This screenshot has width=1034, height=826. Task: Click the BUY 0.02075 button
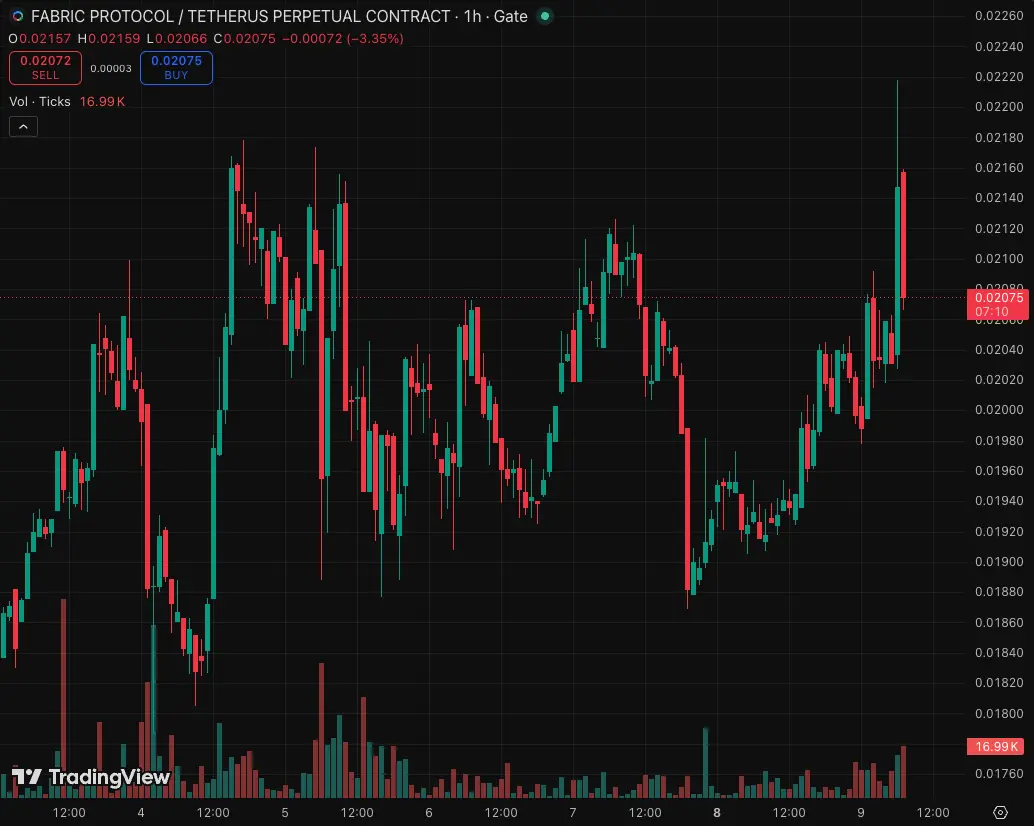(176, 68)
